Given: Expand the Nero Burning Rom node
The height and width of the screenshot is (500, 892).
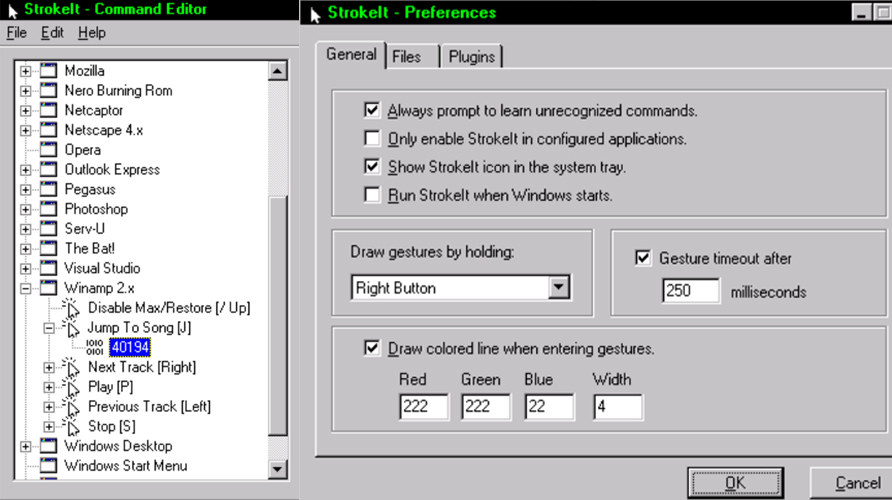Looking at the screenshot, I should point(26,91).
